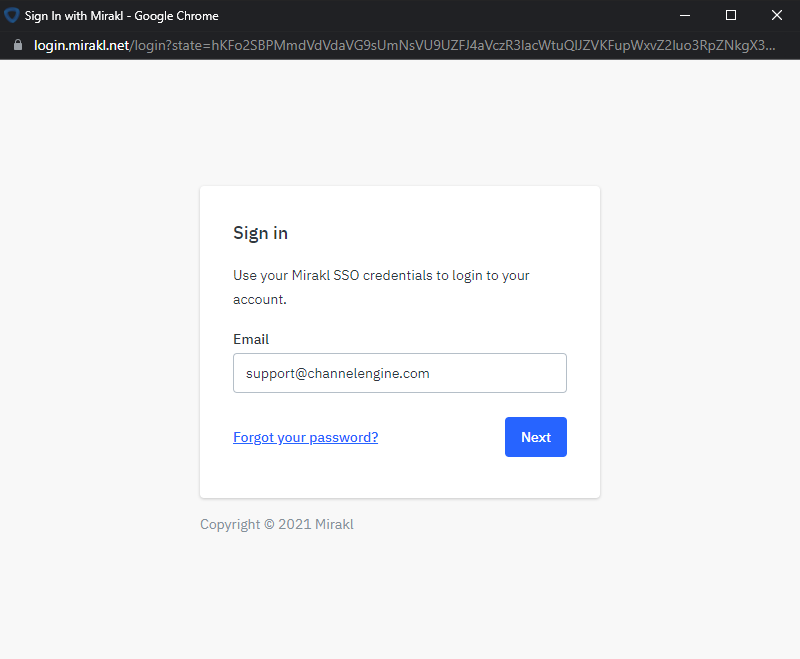
Task: Click blank page area above sign-in card
Action: click(399, 122)
